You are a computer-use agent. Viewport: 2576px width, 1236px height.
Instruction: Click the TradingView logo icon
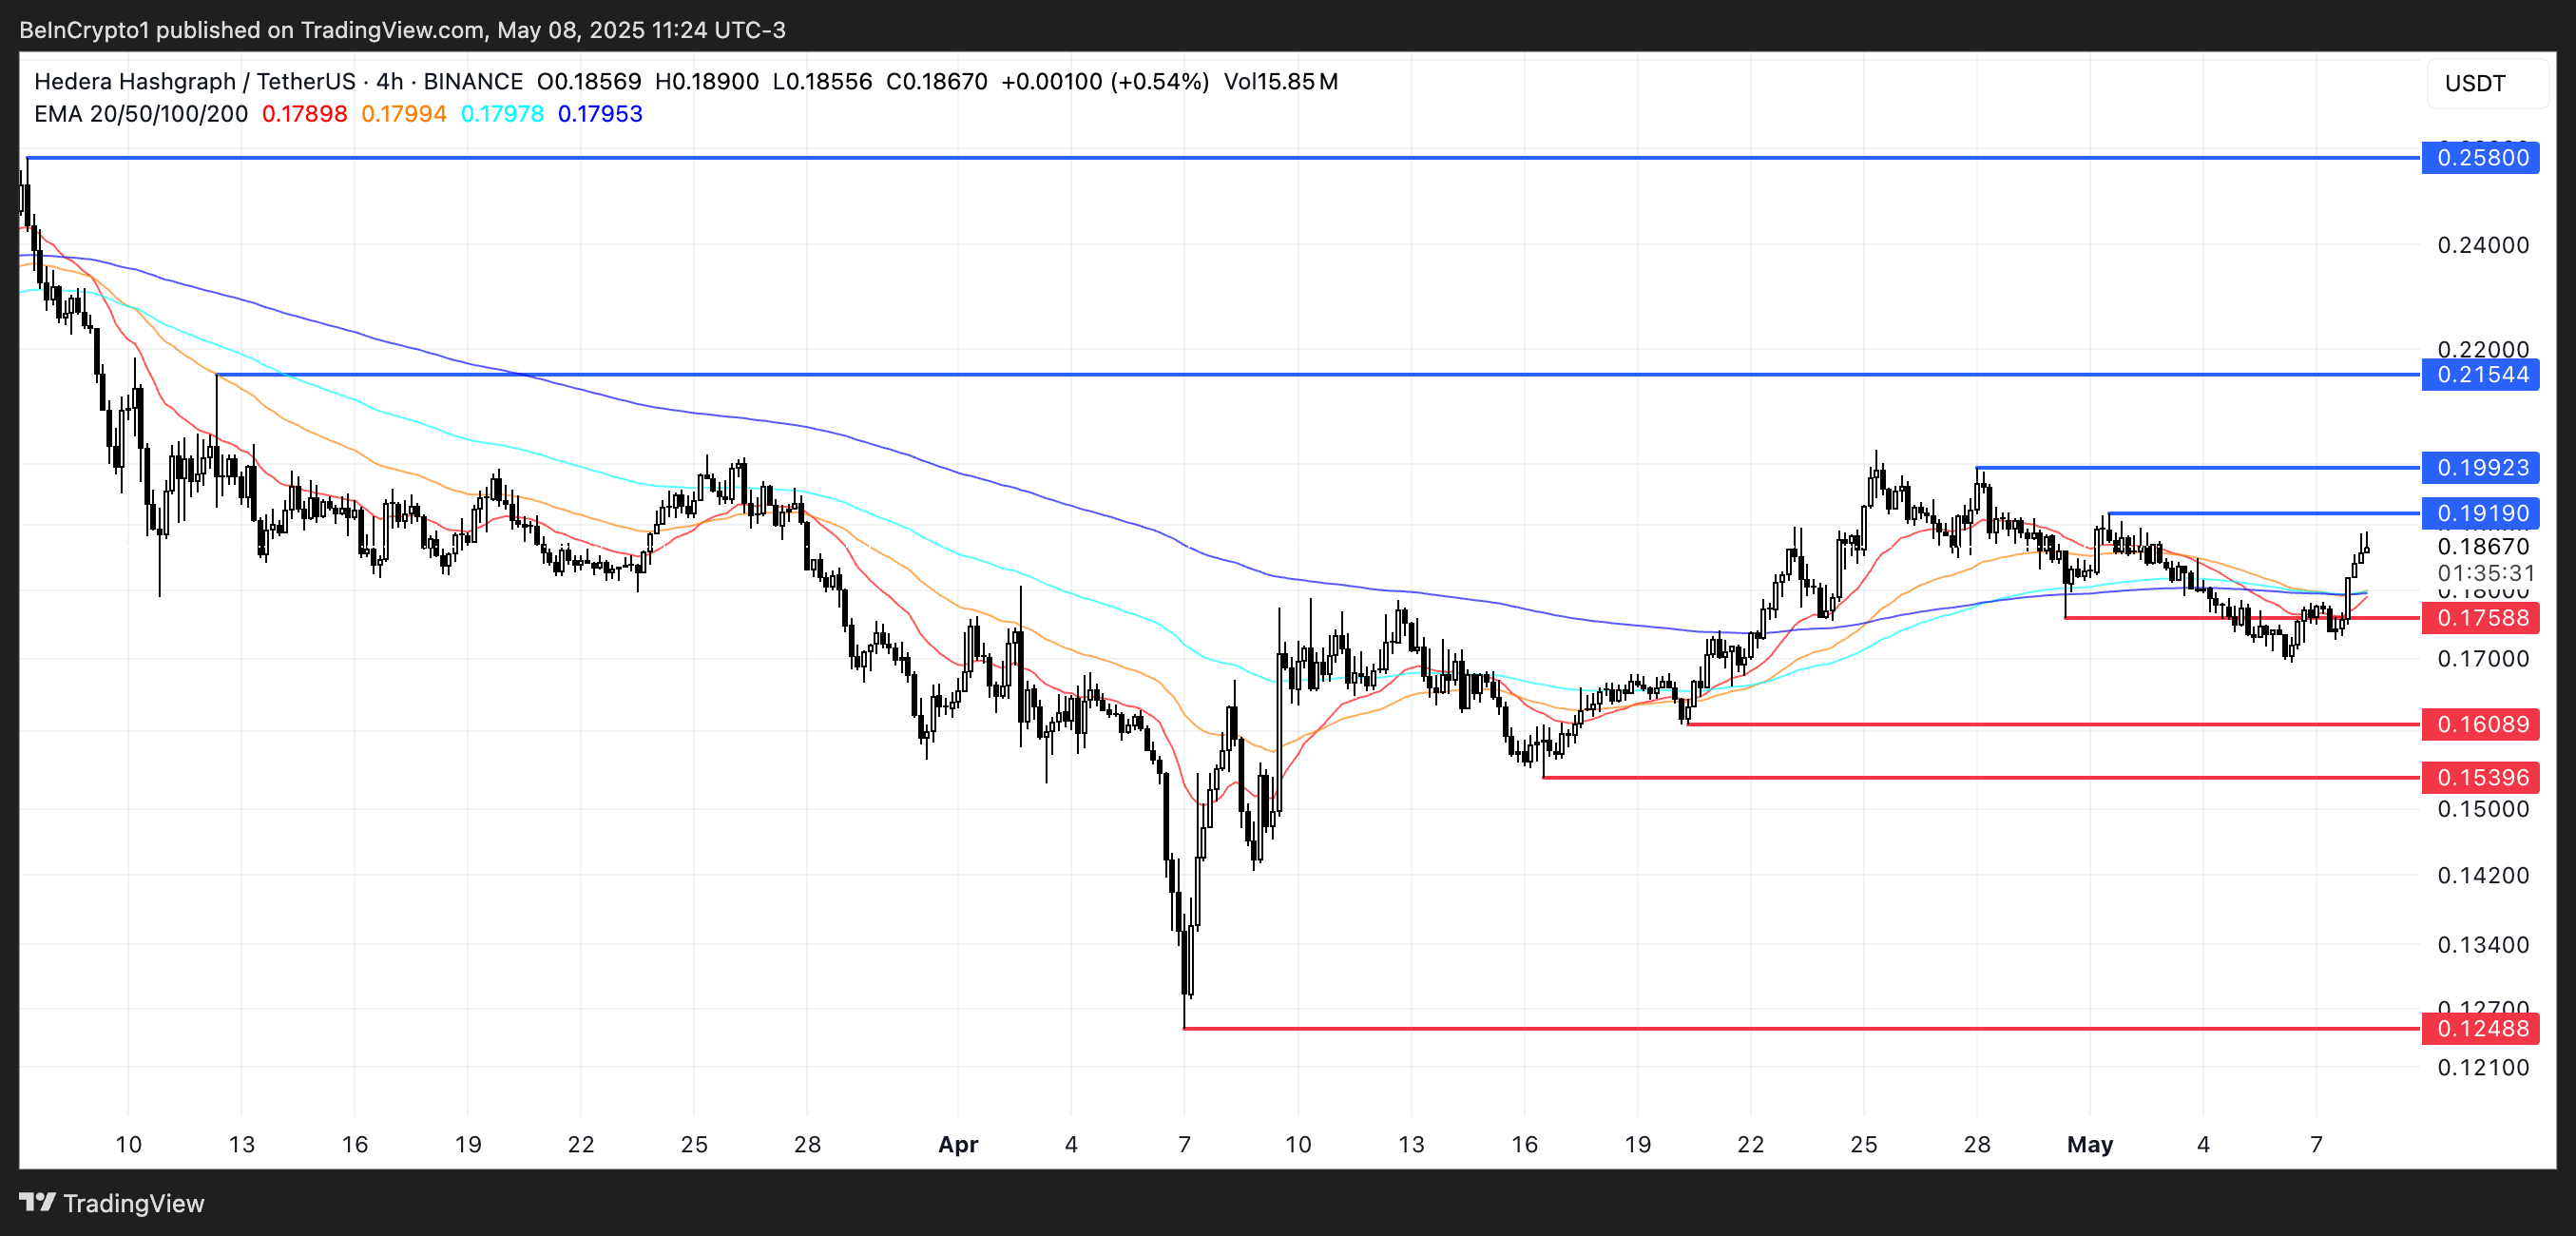pyautogui.click(x=38, y=1202)
